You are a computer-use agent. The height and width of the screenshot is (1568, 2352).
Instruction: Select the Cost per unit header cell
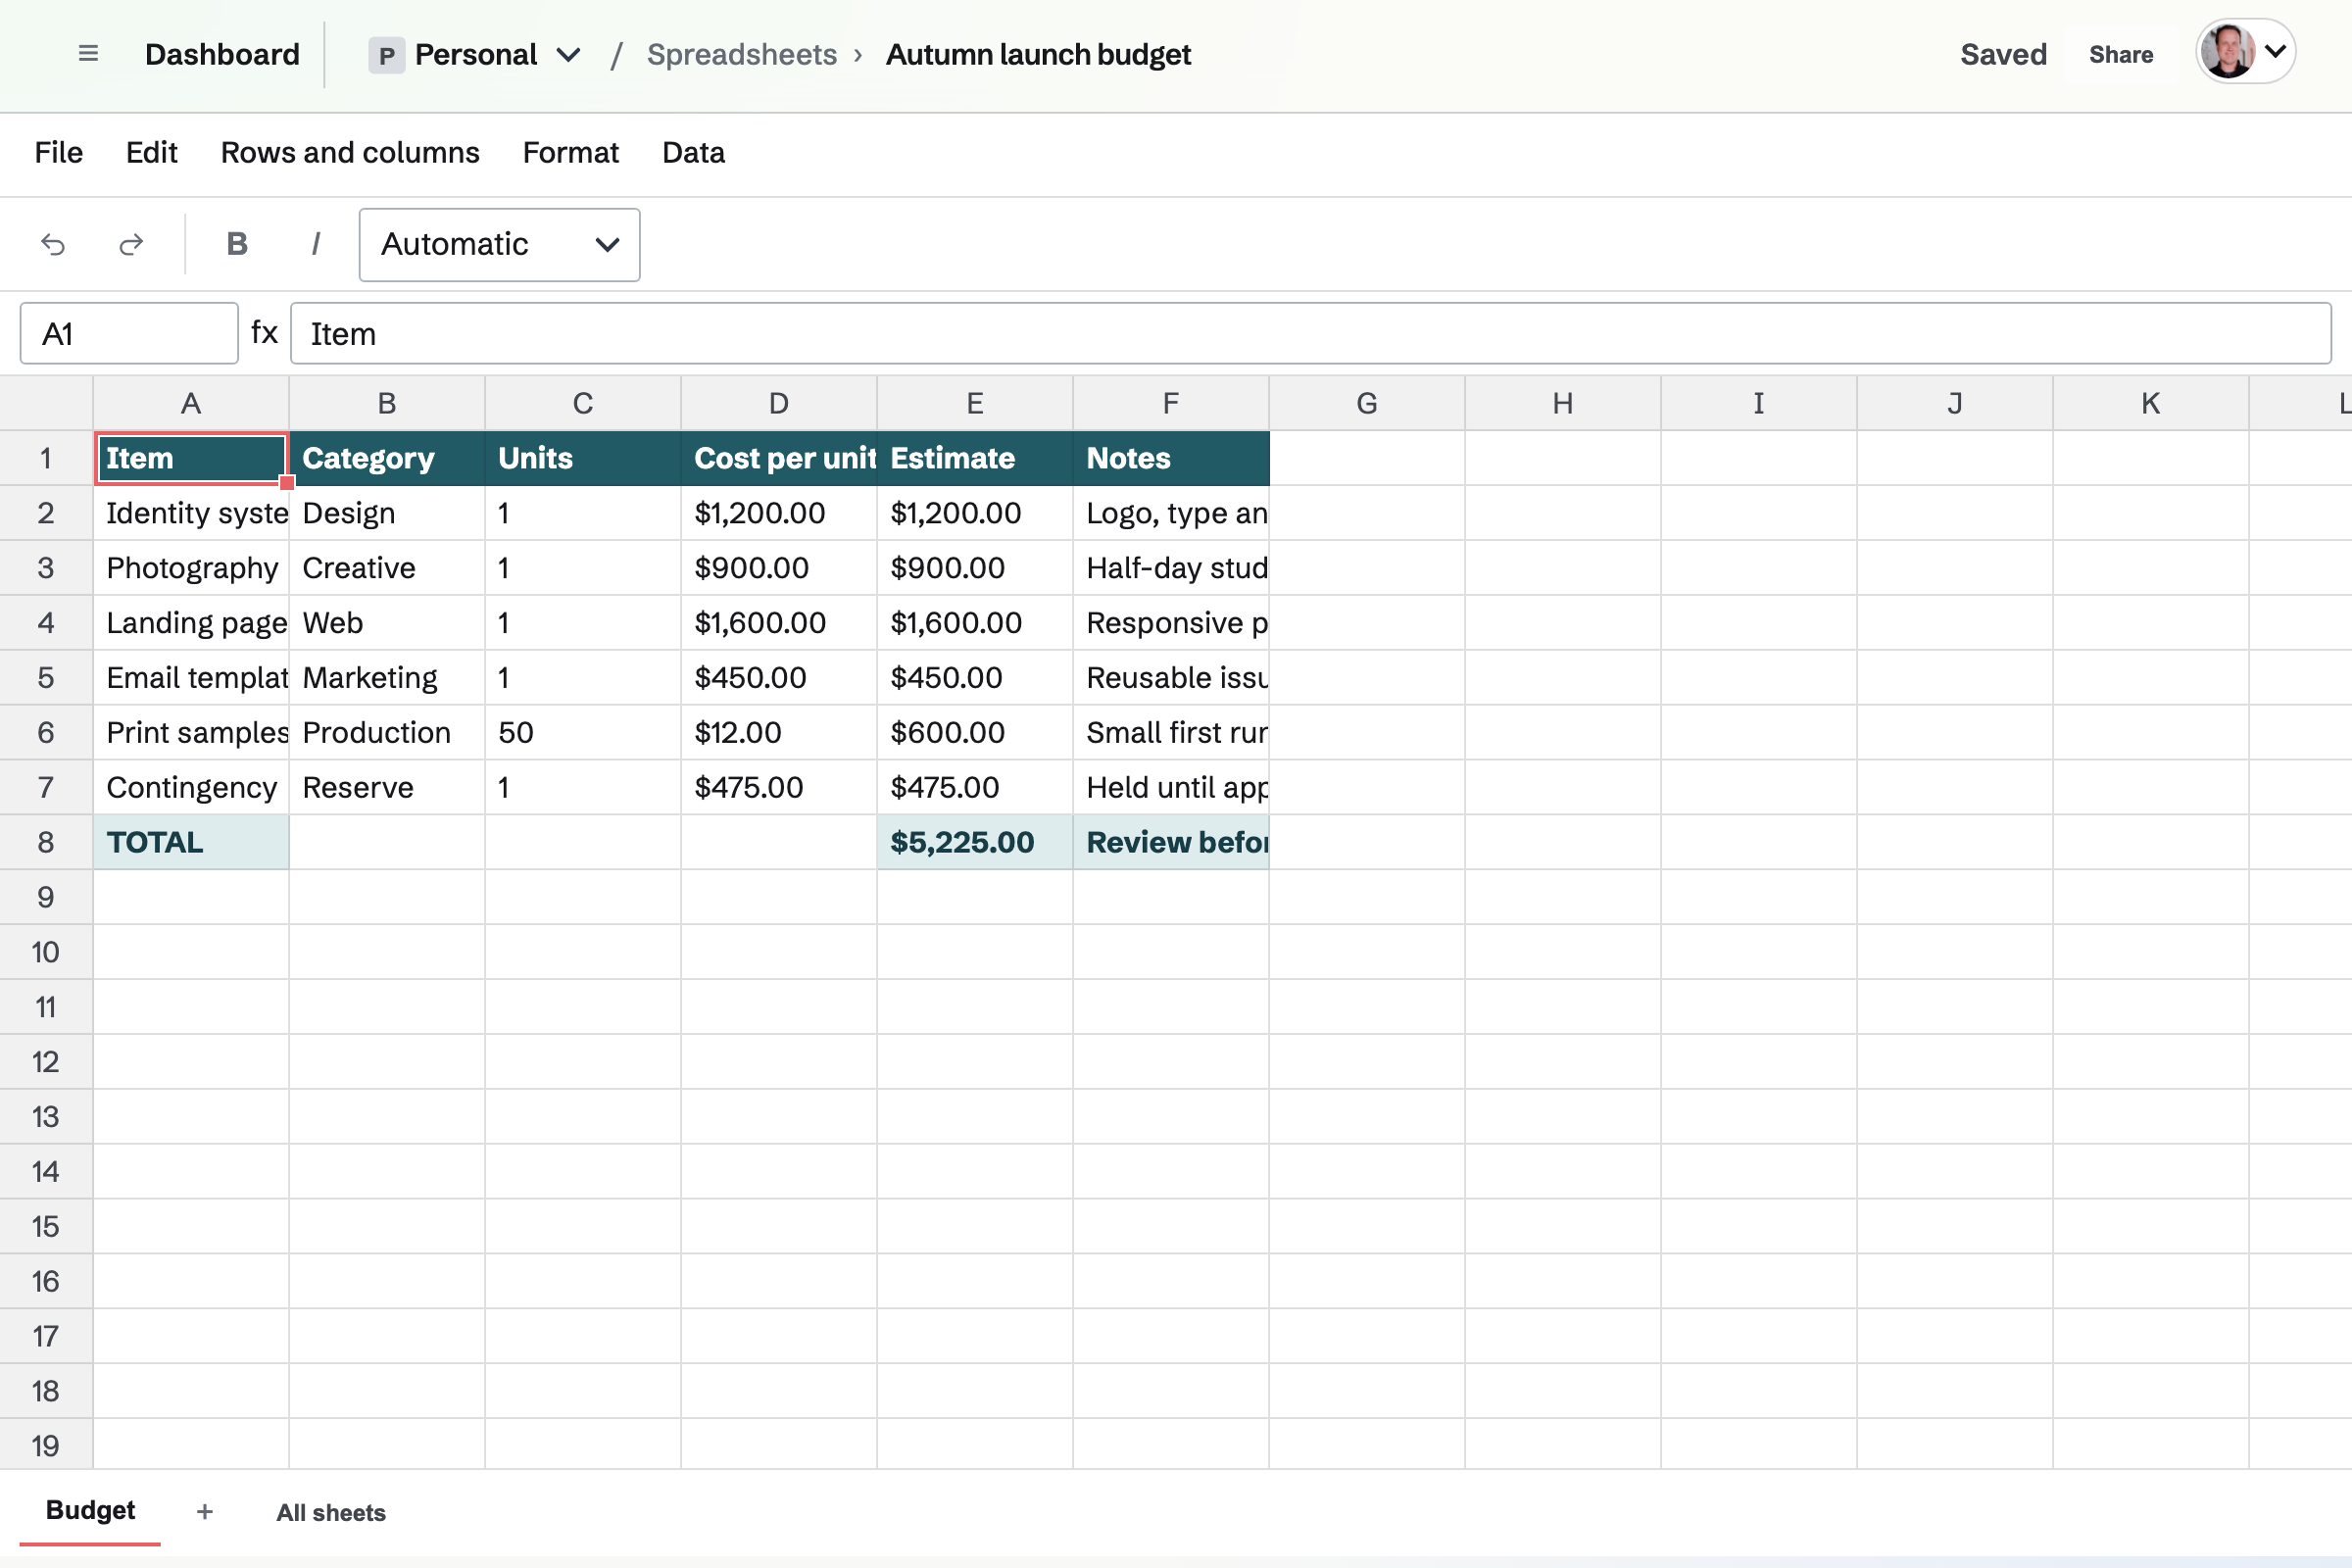pos(779,458)
